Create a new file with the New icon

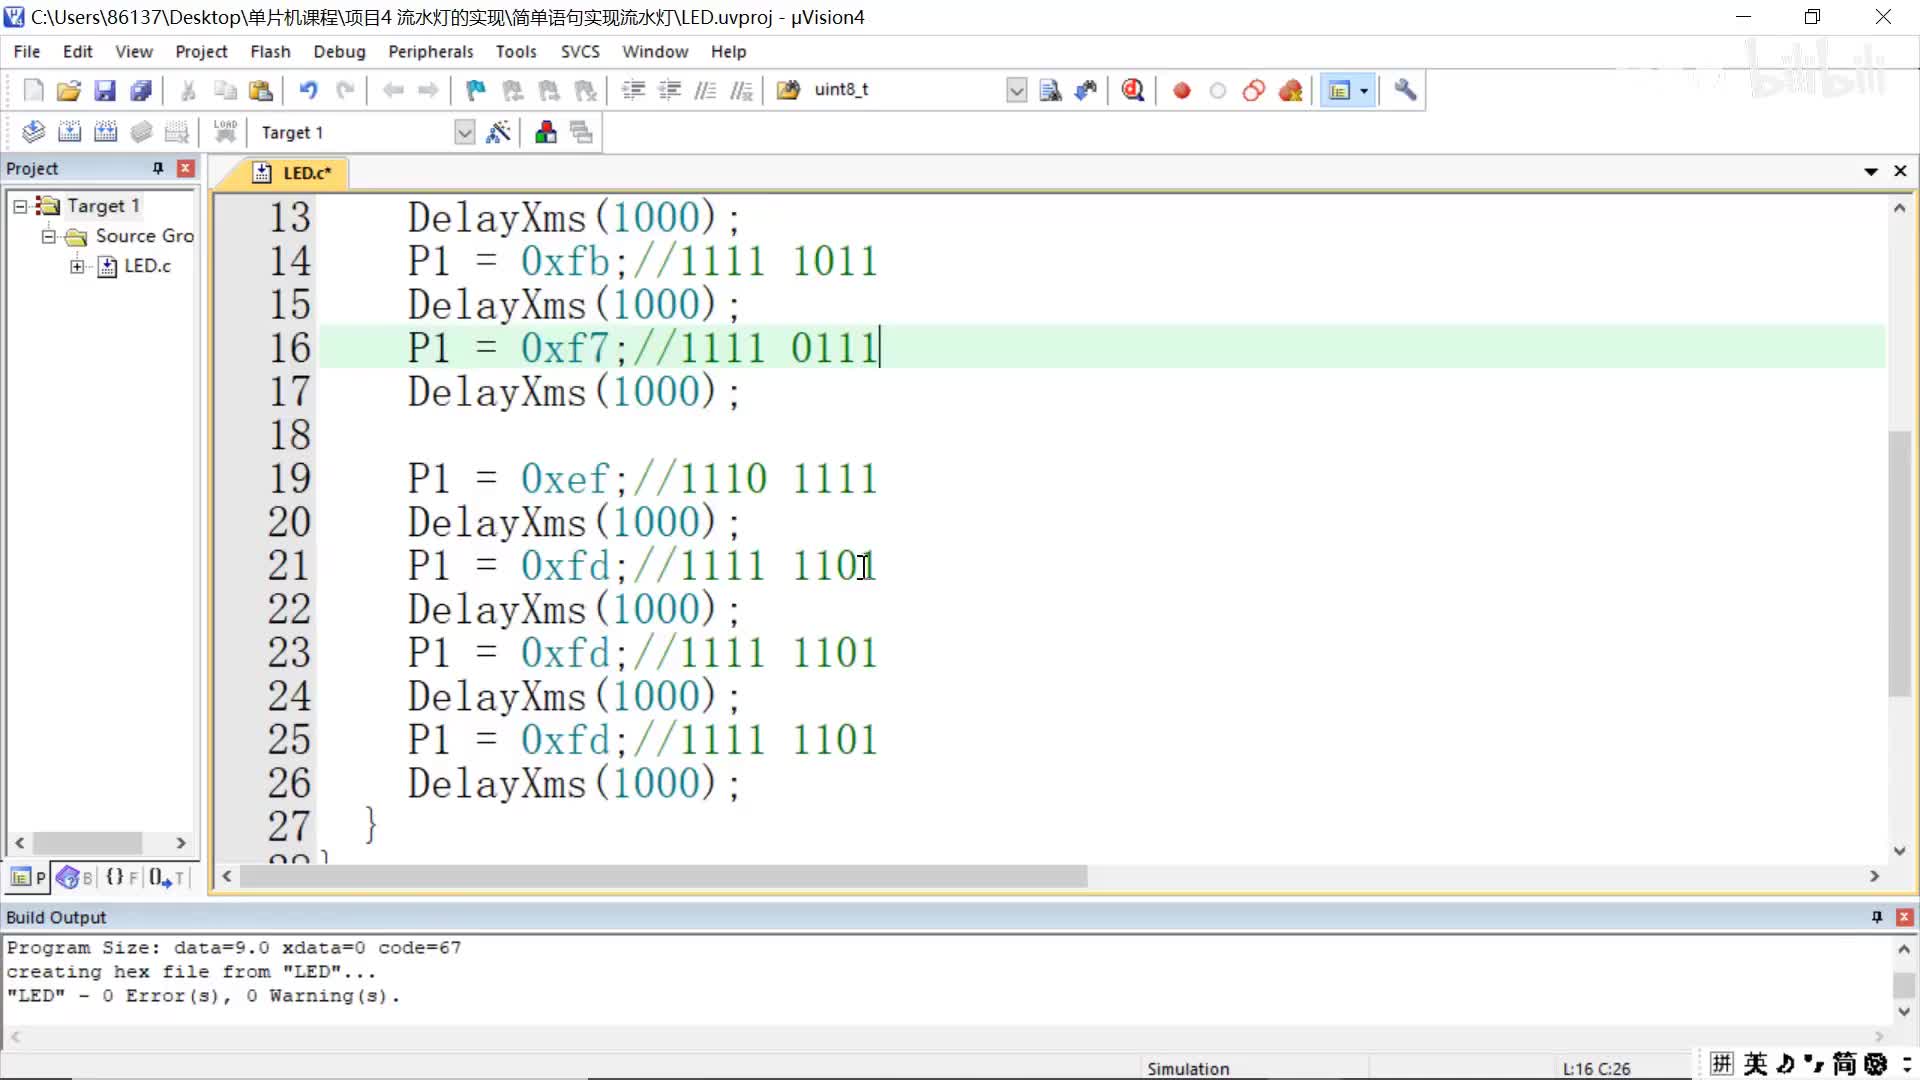coord(33,91)
